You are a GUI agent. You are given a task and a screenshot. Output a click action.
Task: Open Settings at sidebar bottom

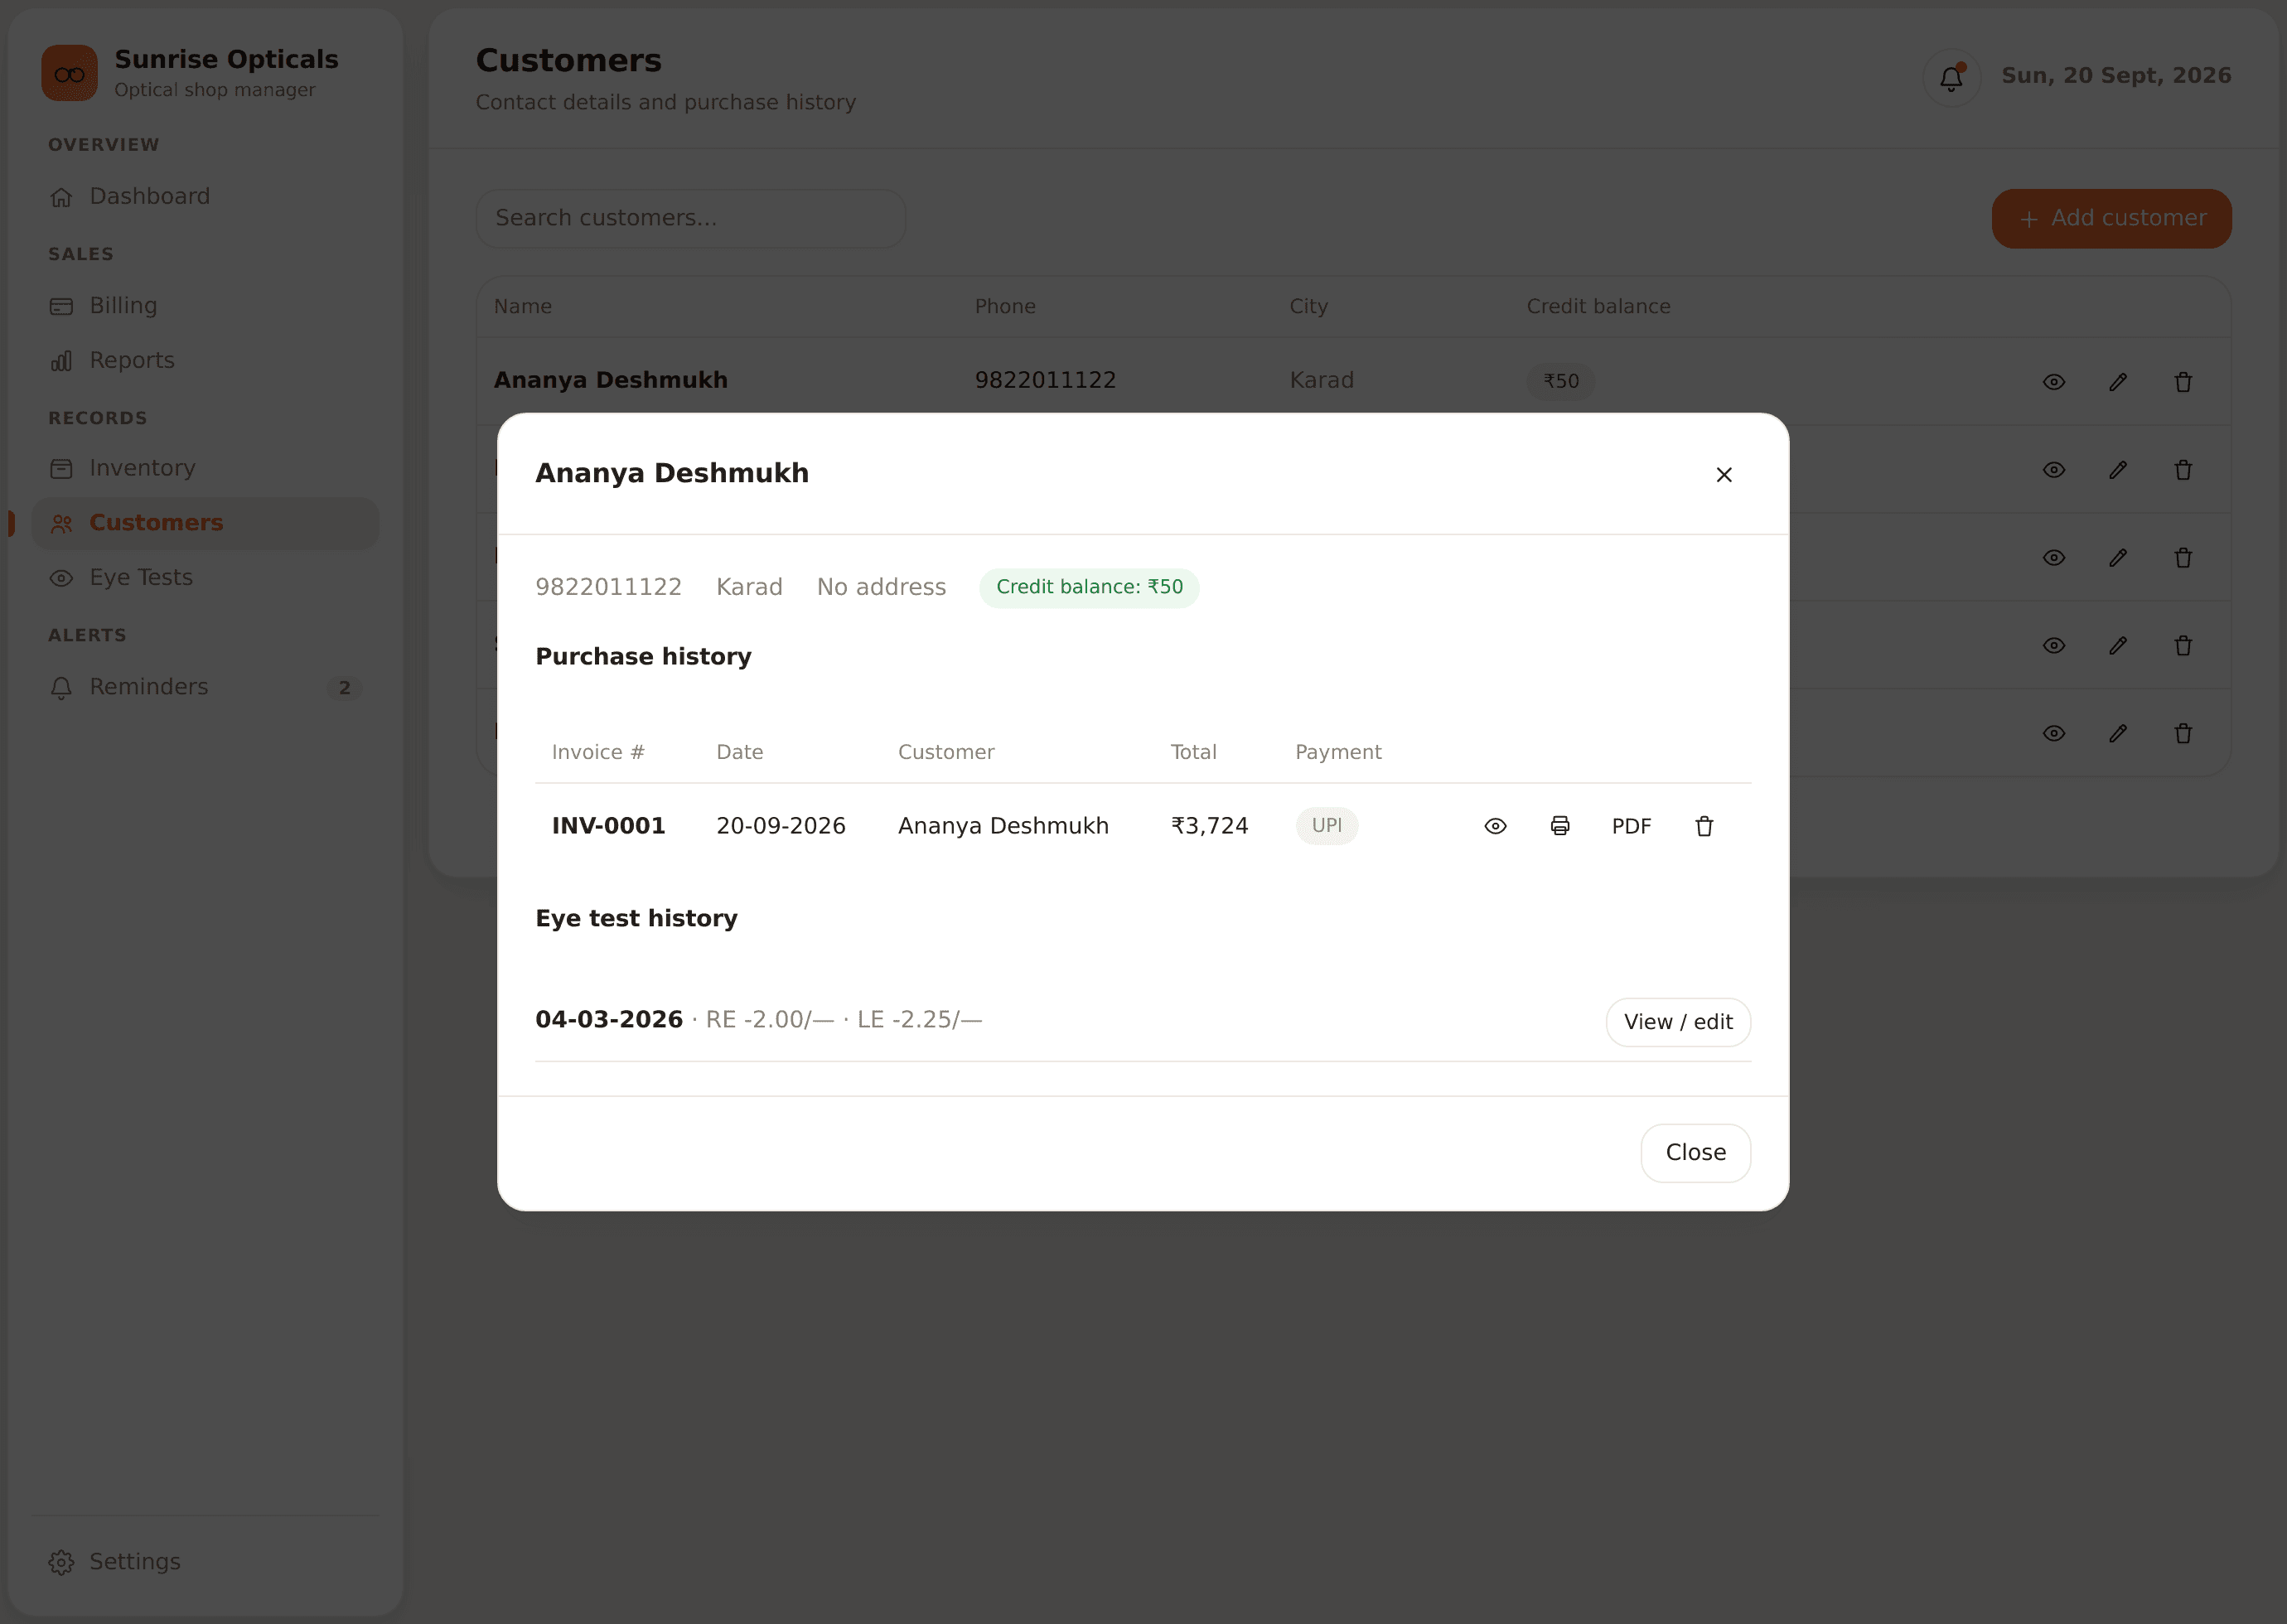pyautogui.click(x=205, y=1562)
